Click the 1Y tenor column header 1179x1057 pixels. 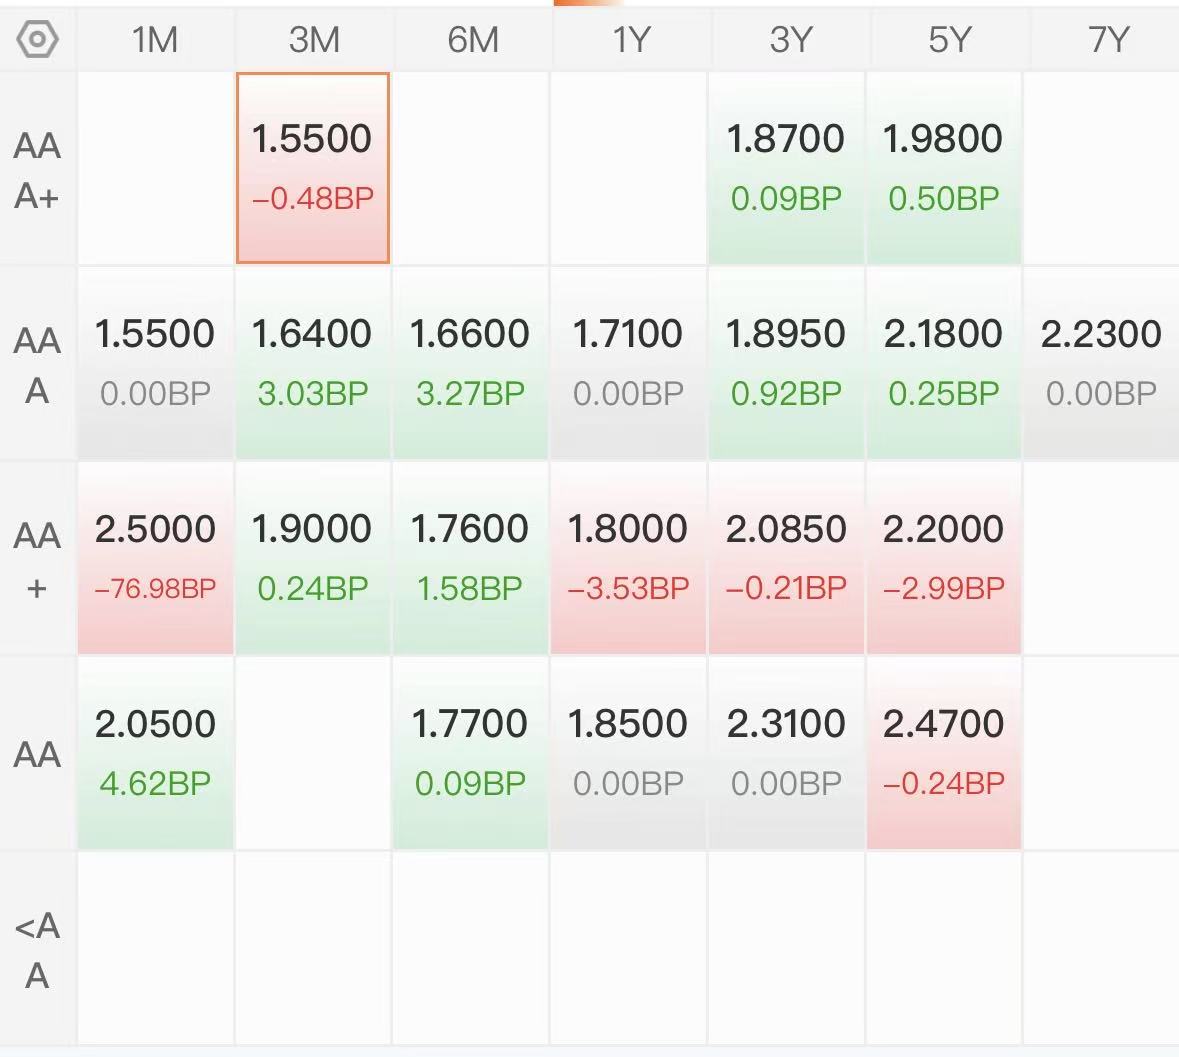point(630,40)
